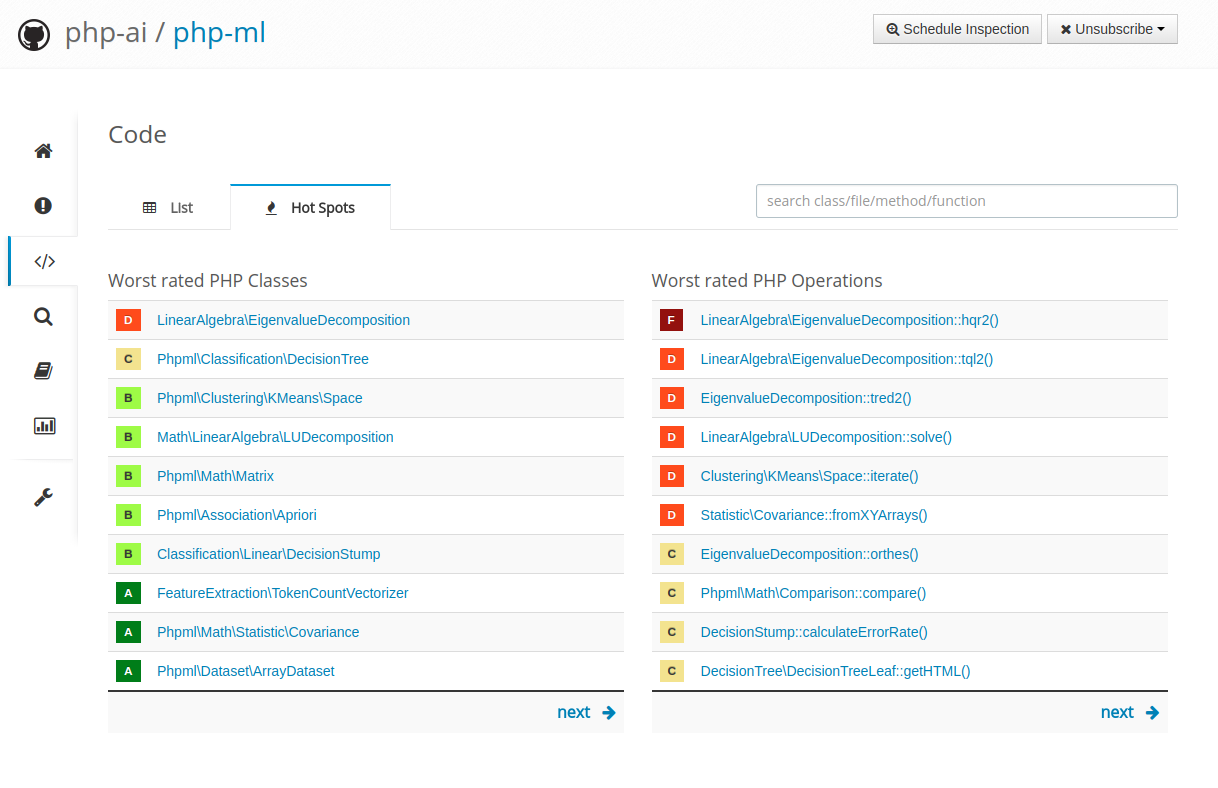
Task: Click the A rating badge for TokenCountVectorizer
Action: [128, 593]
